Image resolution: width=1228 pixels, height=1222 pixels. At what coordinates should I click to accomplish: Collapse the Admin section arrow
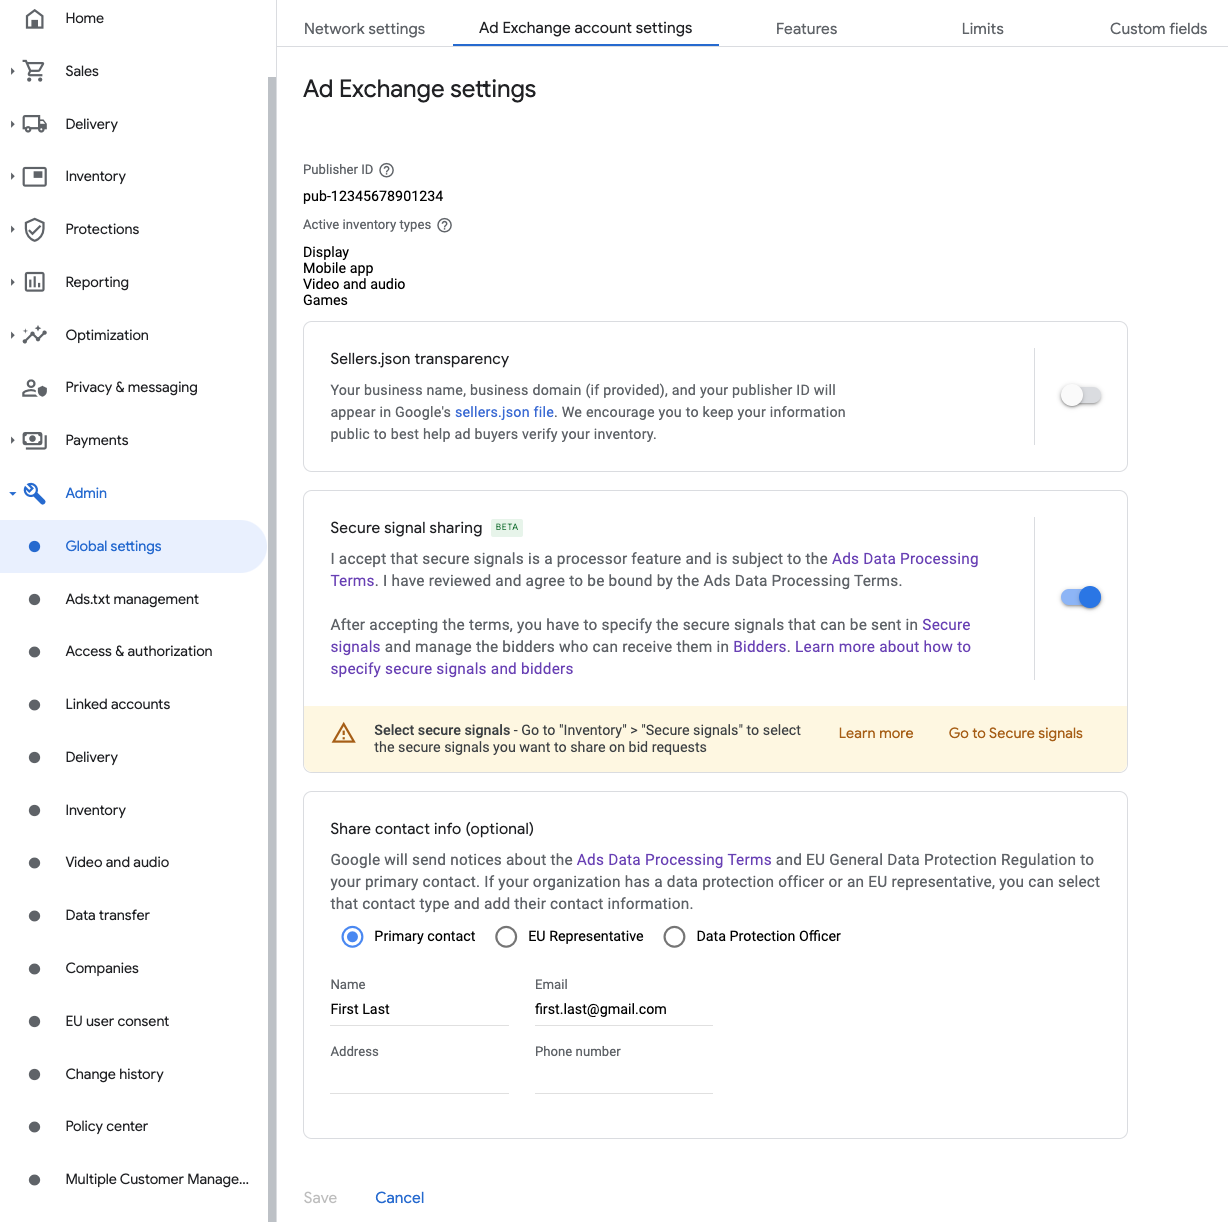(x=12, y=493)
